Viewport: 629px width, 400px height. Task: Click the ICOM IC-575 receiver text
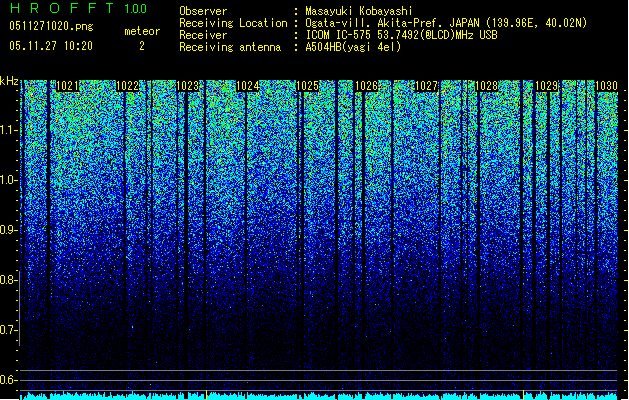click(x=402, y=35)
